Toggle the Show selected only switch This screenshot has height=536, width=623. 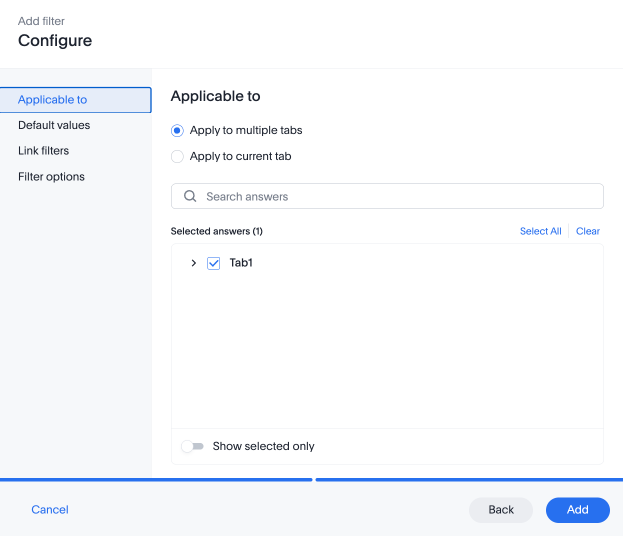click(192, 446)
